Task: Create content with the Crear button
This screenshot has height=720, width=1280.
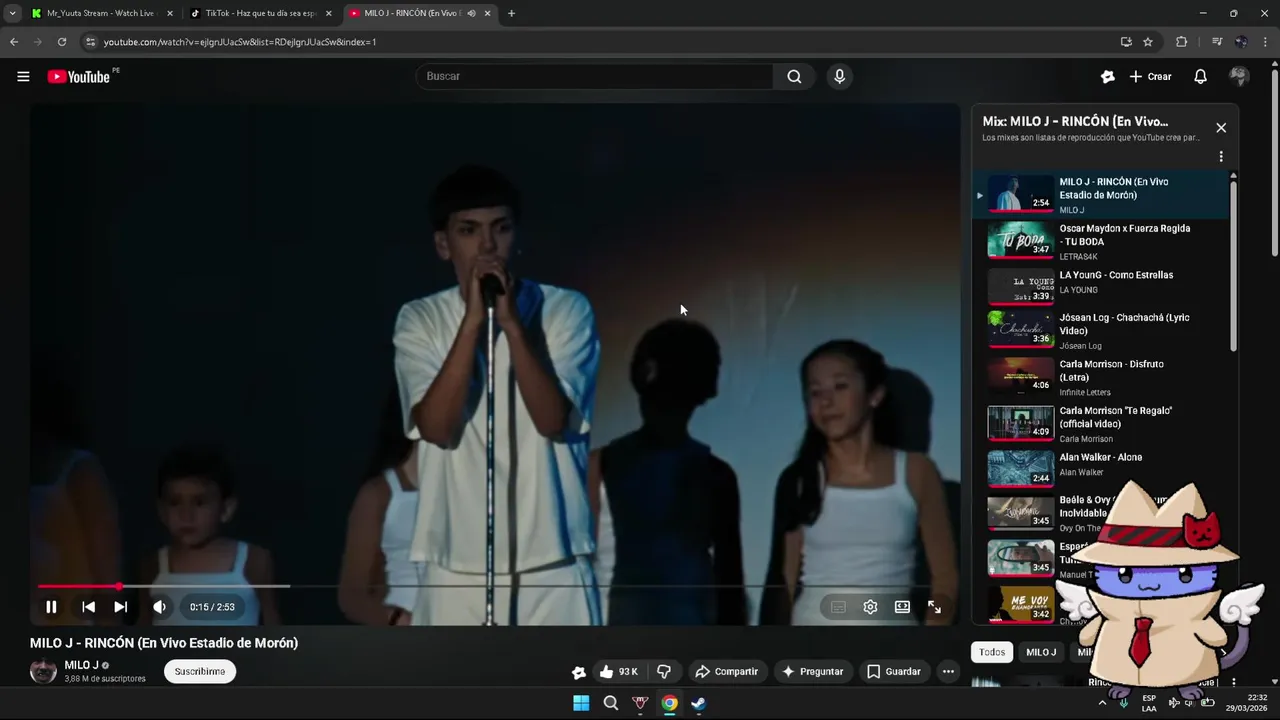Action: click(1150, 76)
